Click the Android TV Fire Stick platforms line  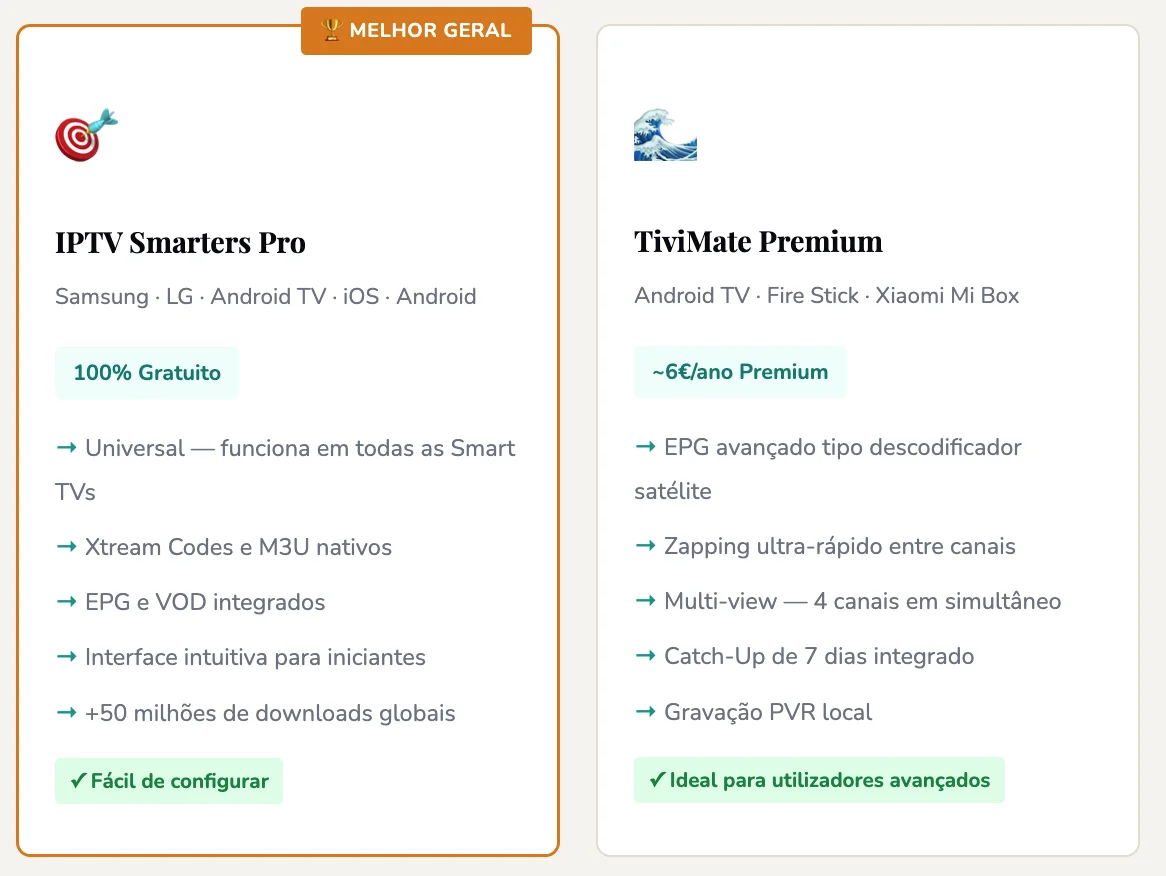(x=826, y=296)
